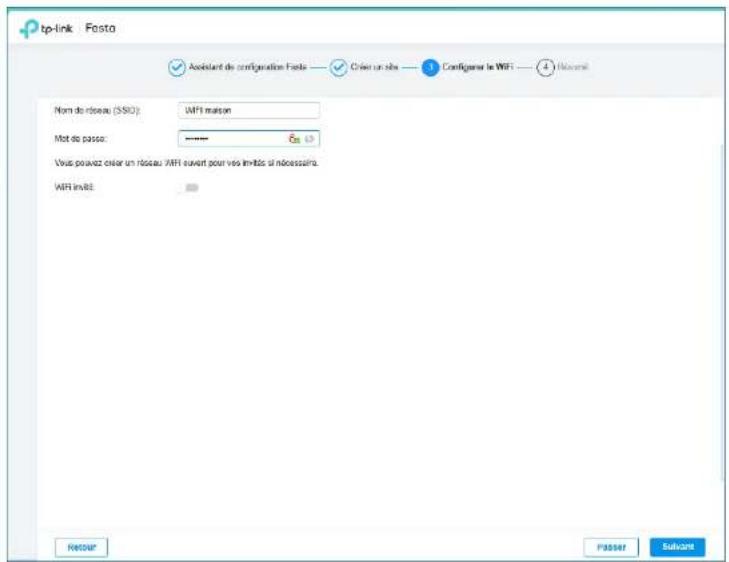
Task: Click the 'Nom du réseau (SSID):' label
Action: click(97, 110)
